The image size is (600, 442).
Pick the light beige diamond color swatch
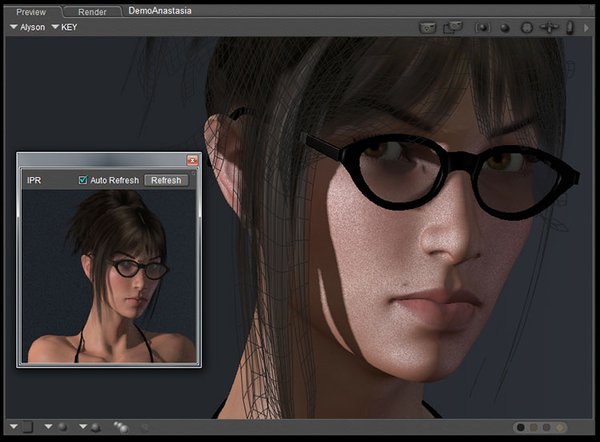(x=560, y=427)
